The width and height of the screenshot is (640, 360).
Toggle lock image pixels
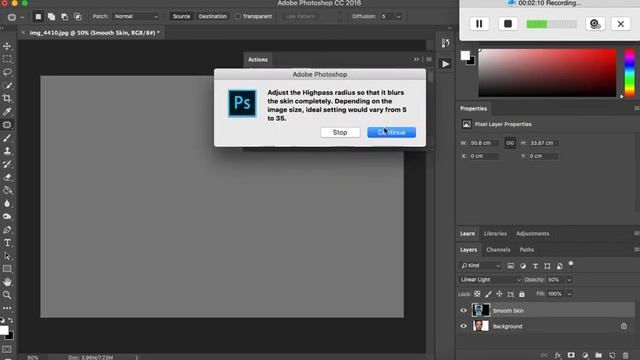(488, 294)
